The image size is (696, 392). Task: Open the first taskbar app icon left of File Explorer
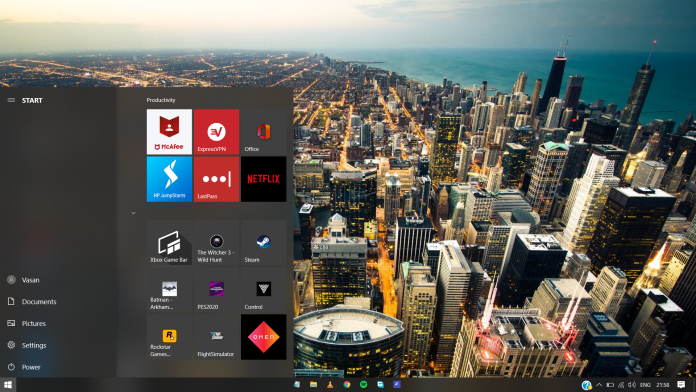297,384
